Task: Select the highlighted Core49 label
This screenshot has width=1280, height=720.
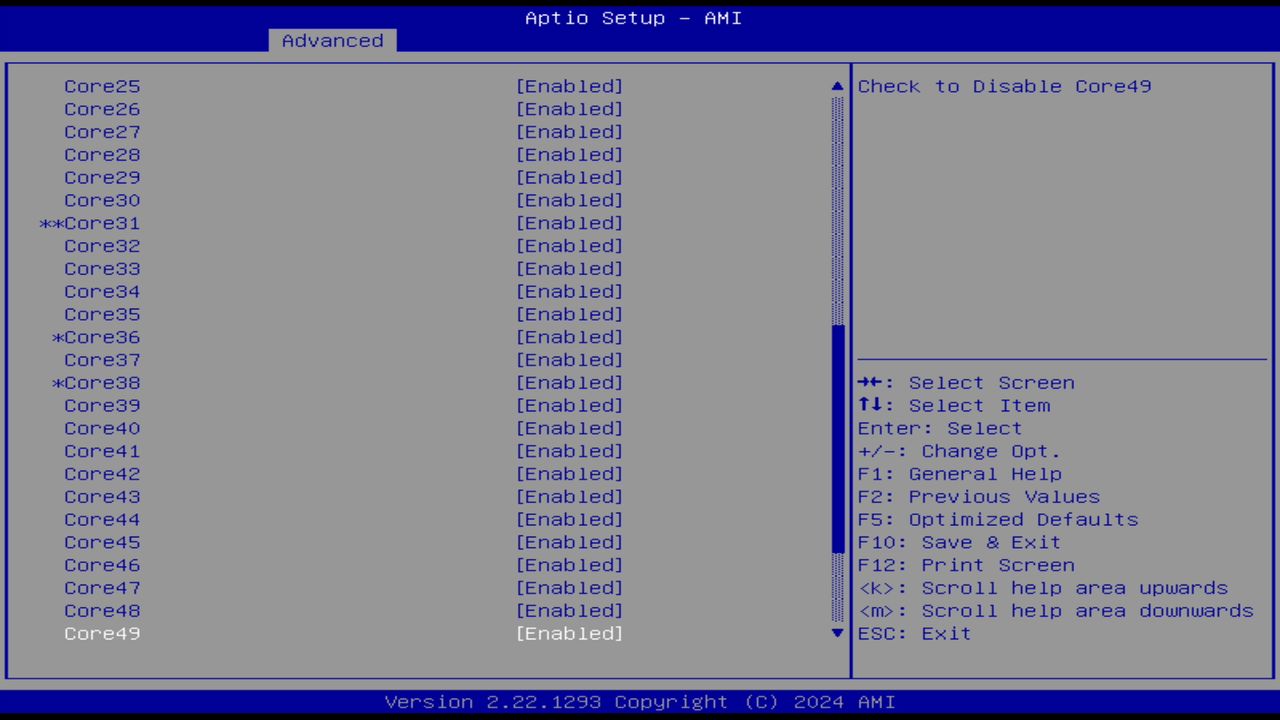Action: pyautogui.click(x=102, y=633)
